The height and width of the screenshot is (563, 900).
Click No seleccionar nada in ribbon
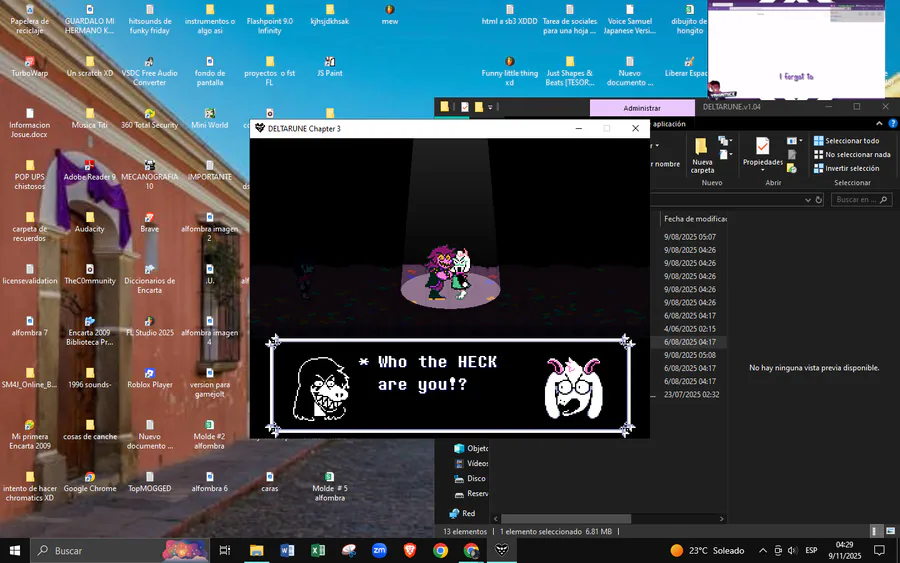tap(852, 154)
